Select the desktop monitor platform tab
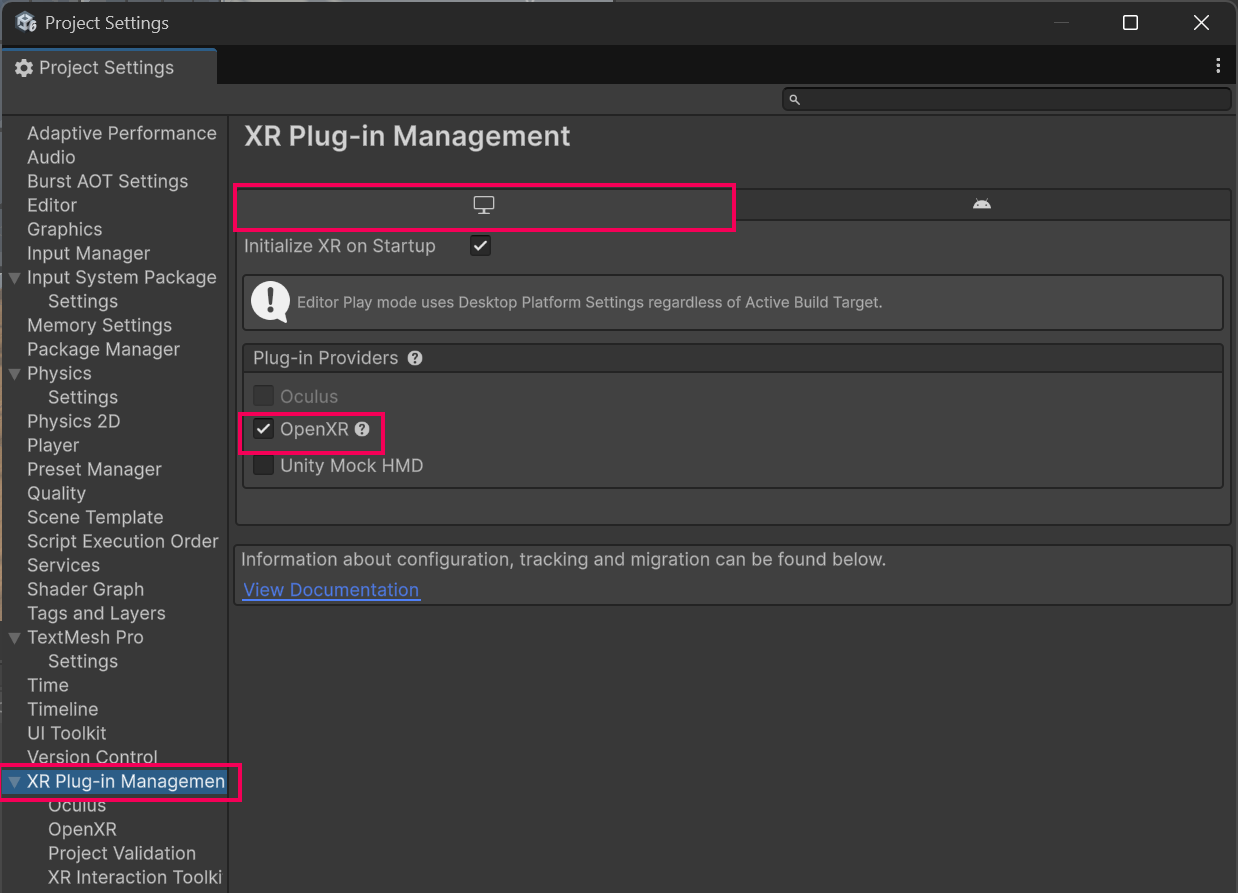The height and width of the screenshot is (893, 1238). [484, 205]
